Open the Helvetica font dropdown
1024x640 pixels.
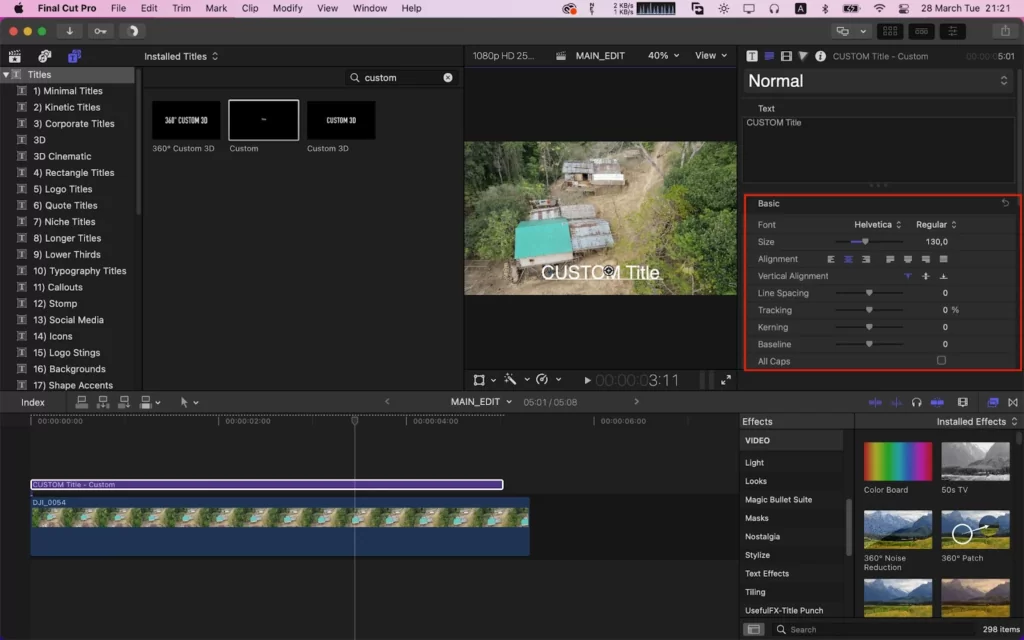(877, 225)
